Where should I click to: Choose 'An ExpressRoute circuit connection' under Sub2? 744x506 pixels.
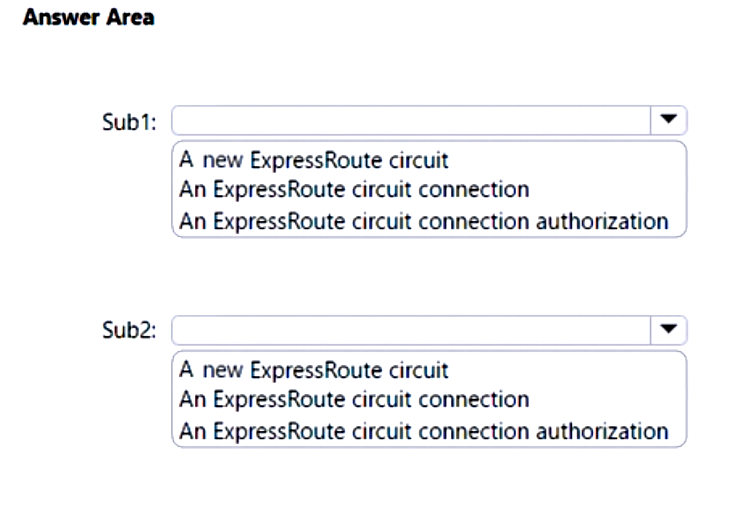354,400
